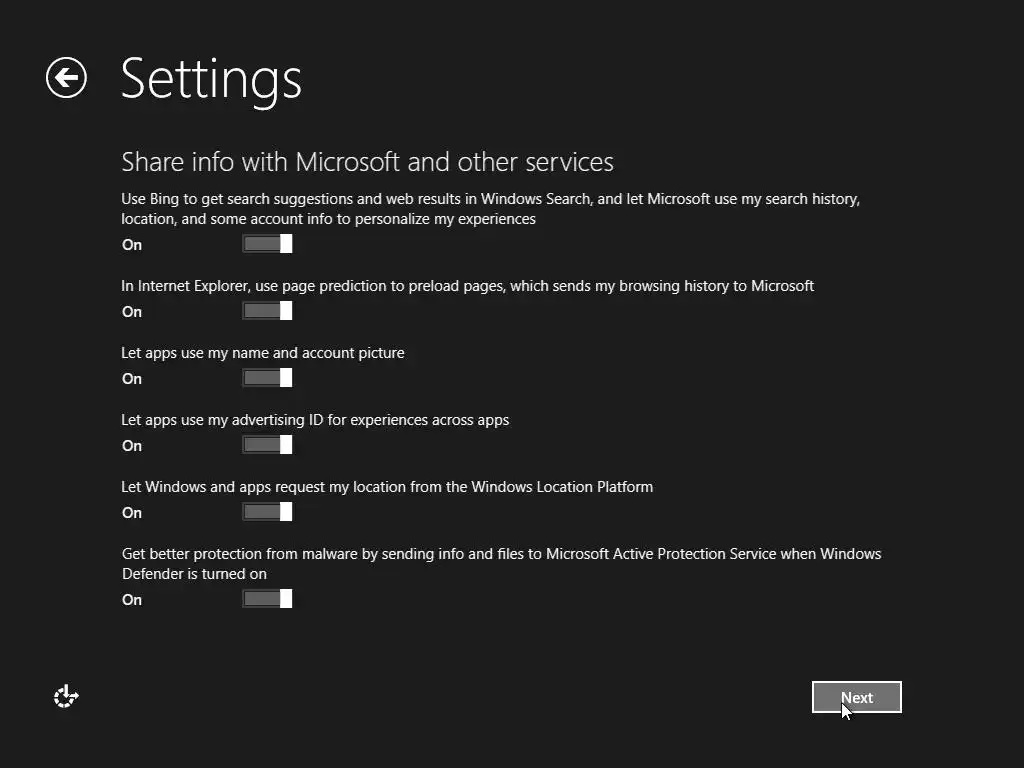Viewport: 1024px width, 768px height.
Task: Open the Ease of Access icon
Action: coord(66,697)
